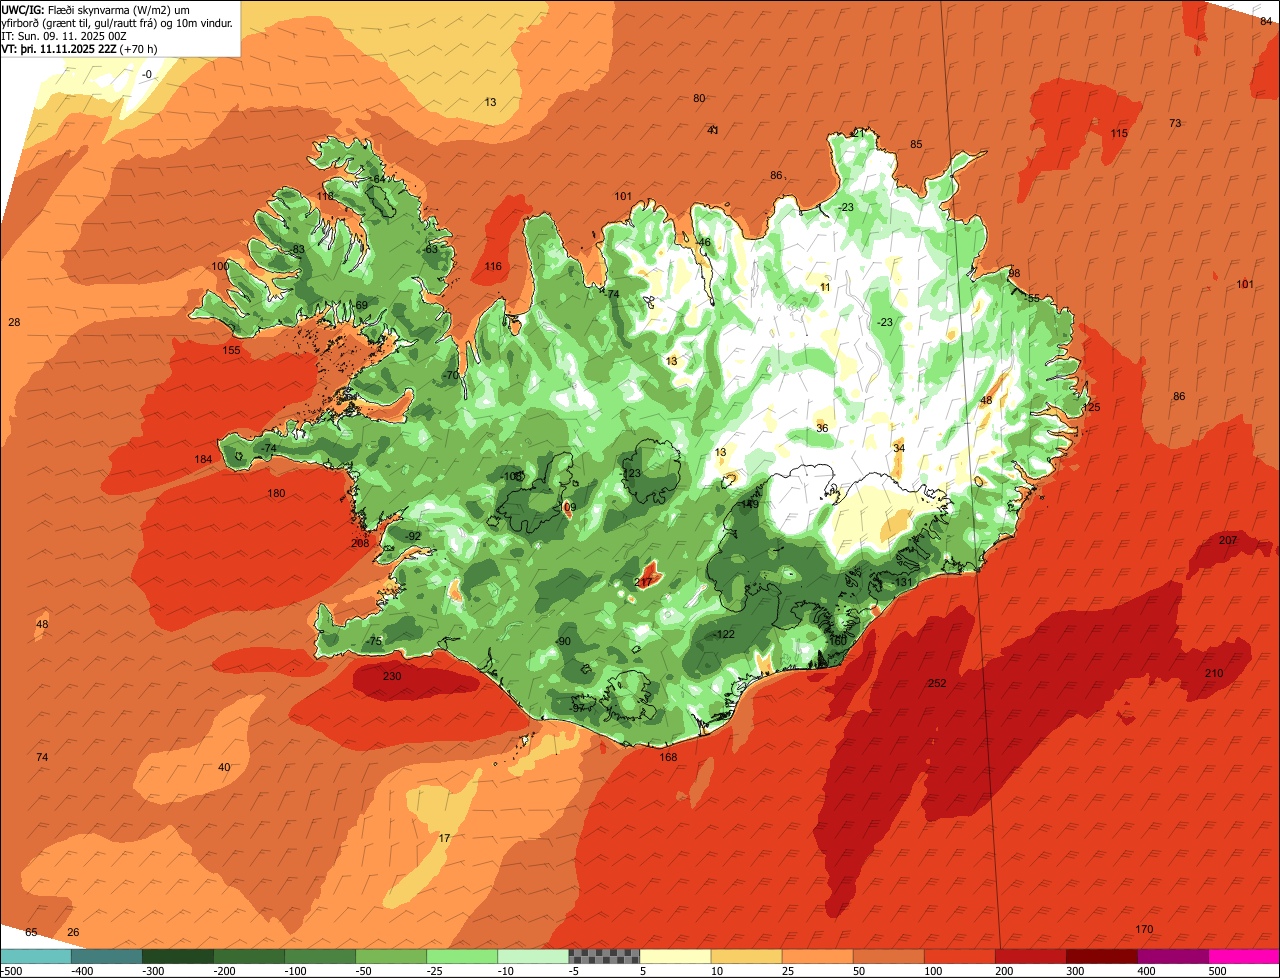
Task: Click the map value '26' near bottom left
Action: (73, 932)
